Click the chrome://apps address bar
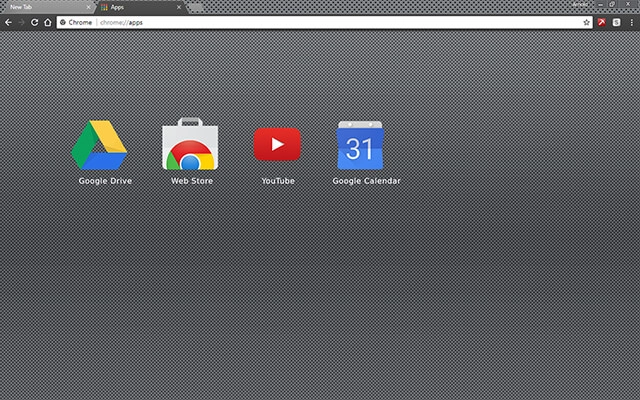Viewport: 640px width, 400px height. (x=324, y=22)
